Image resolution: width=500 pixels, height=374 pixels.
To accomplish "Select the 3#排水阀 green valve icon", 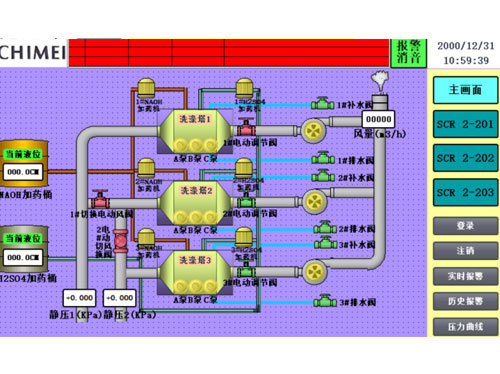I will 325,301.
